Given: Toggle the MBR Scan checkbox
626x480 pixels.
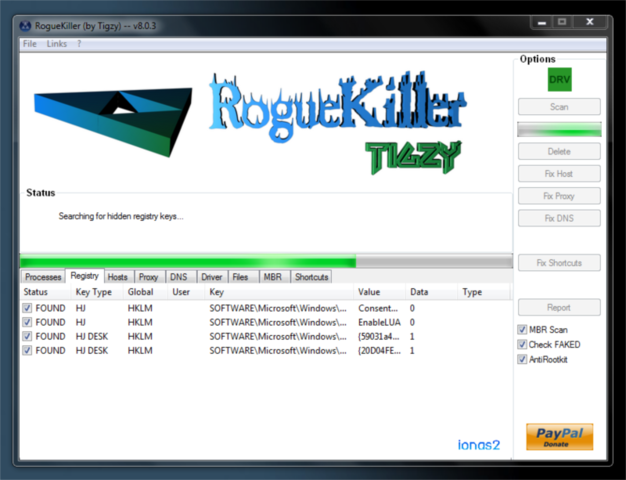Looking at the screenshot, I should point(522,329).
